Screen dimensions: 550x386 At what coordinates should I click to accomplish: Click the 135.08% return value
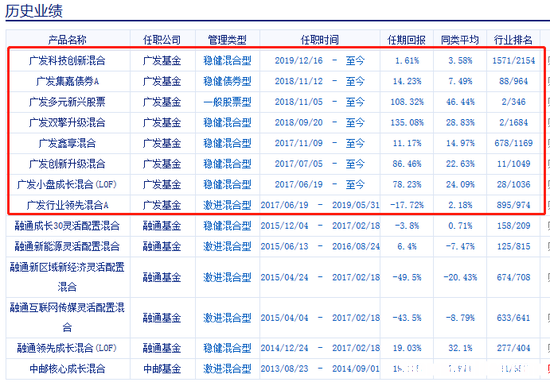407,122
